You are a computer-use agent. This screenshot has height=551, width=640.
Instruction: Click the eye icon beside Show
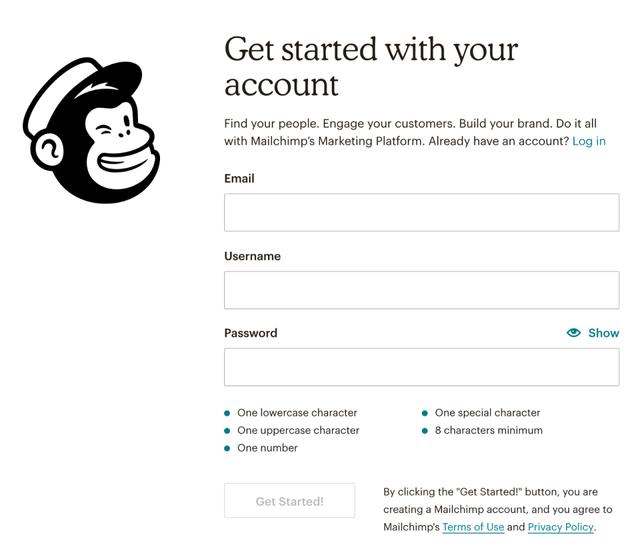point(573,333)
